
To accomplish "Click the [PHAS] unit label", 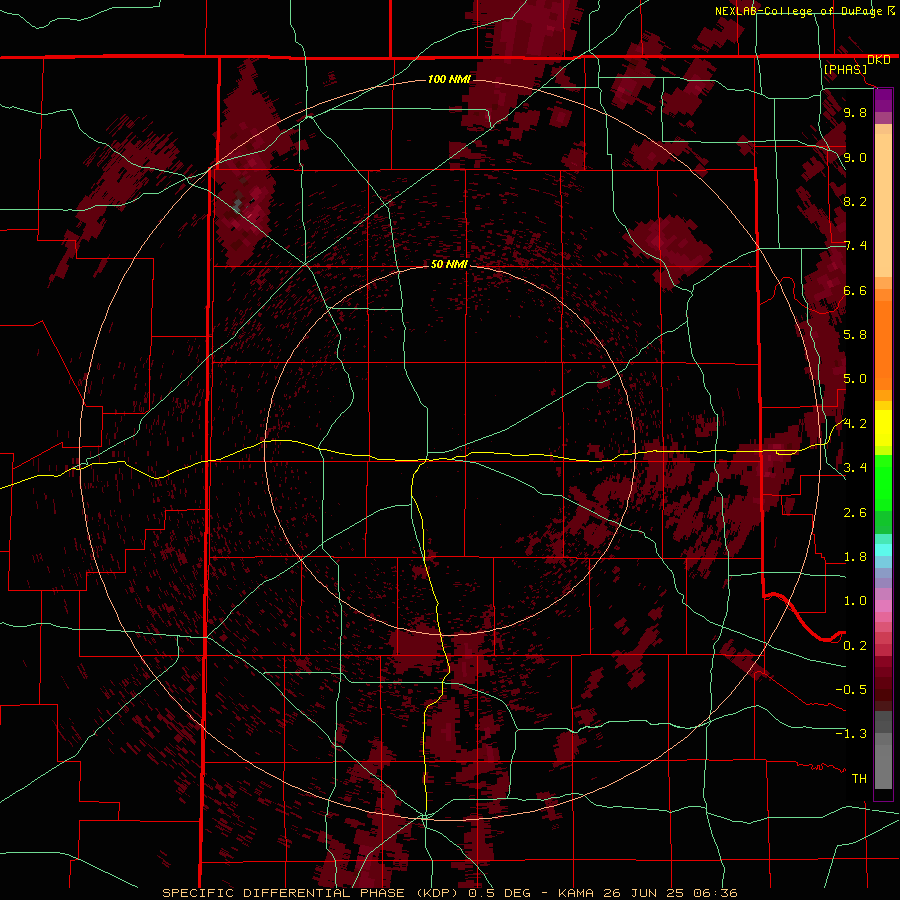I will tap(845, 69).
